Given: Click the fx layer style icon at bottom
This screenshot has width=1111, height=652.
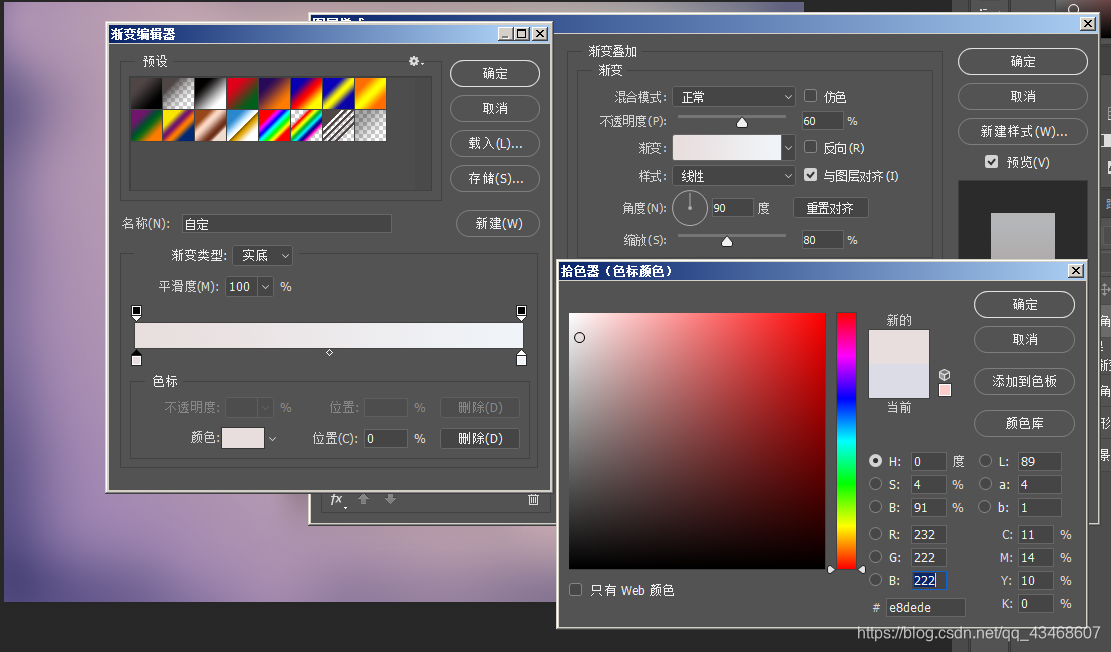Looking at the screenshot, I should [x=337, y=499].
